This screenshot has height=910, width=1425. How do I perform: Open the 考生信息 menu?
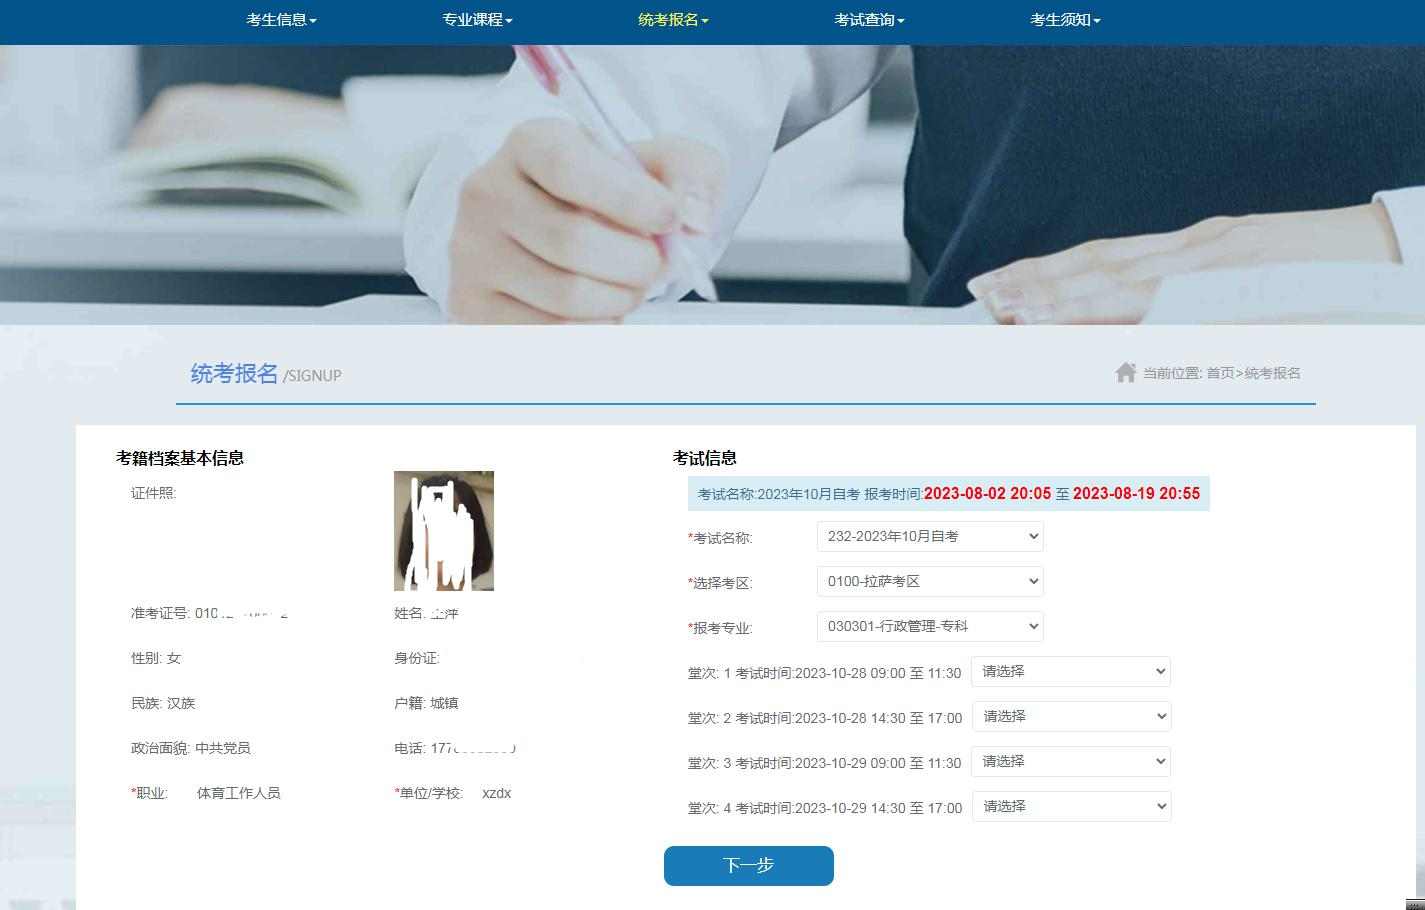(x=281, y=20)
